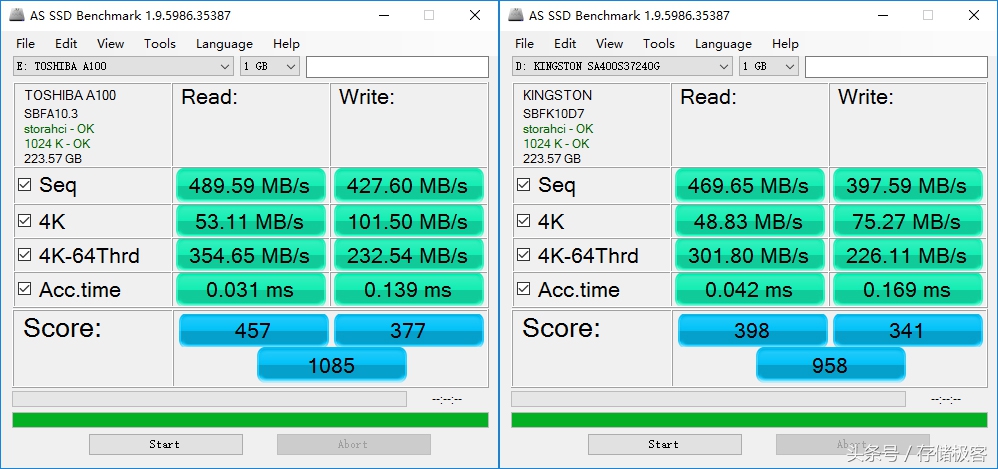The width and height of the screenshot is (998, 469).
Task: Click 4K read result 48.83 MB/s
Action: click(x=750, y=221)
